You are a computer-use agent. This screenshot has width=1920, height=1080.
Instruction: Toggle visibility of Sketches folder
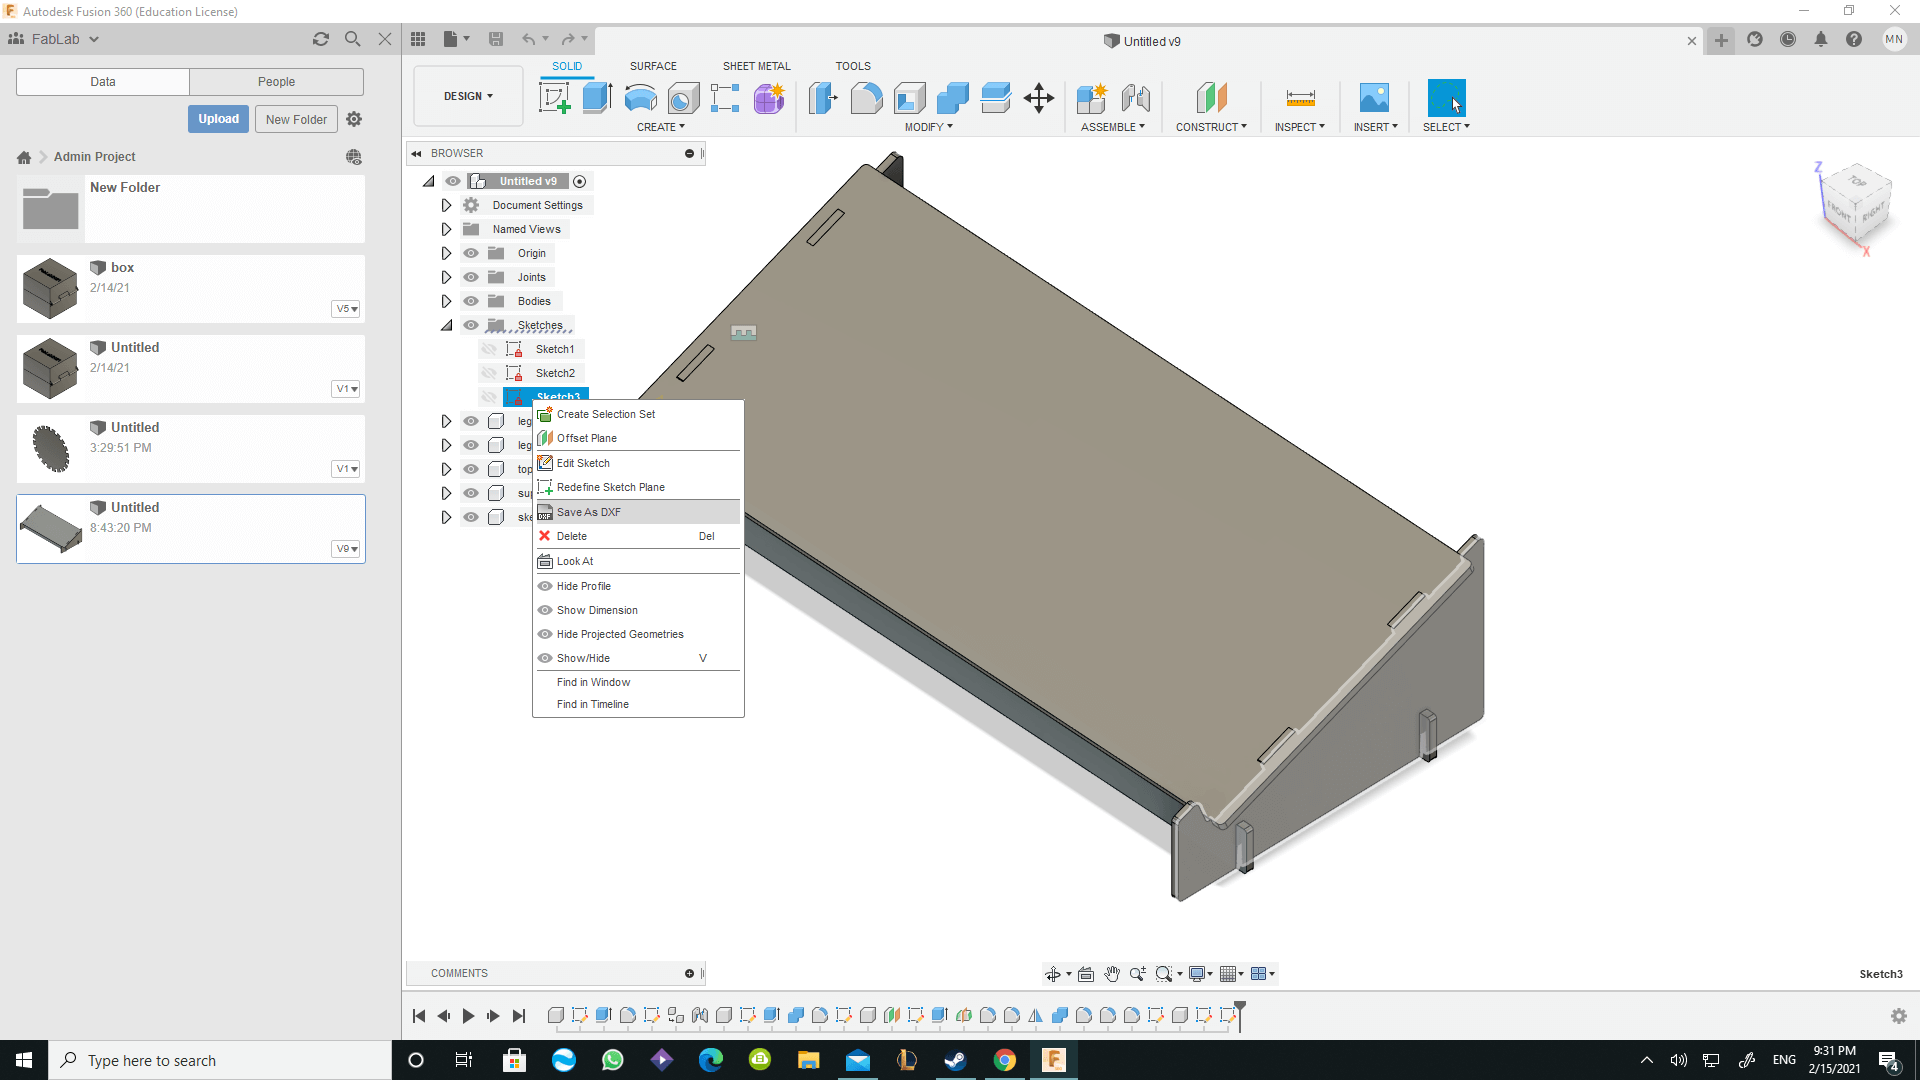471,325
